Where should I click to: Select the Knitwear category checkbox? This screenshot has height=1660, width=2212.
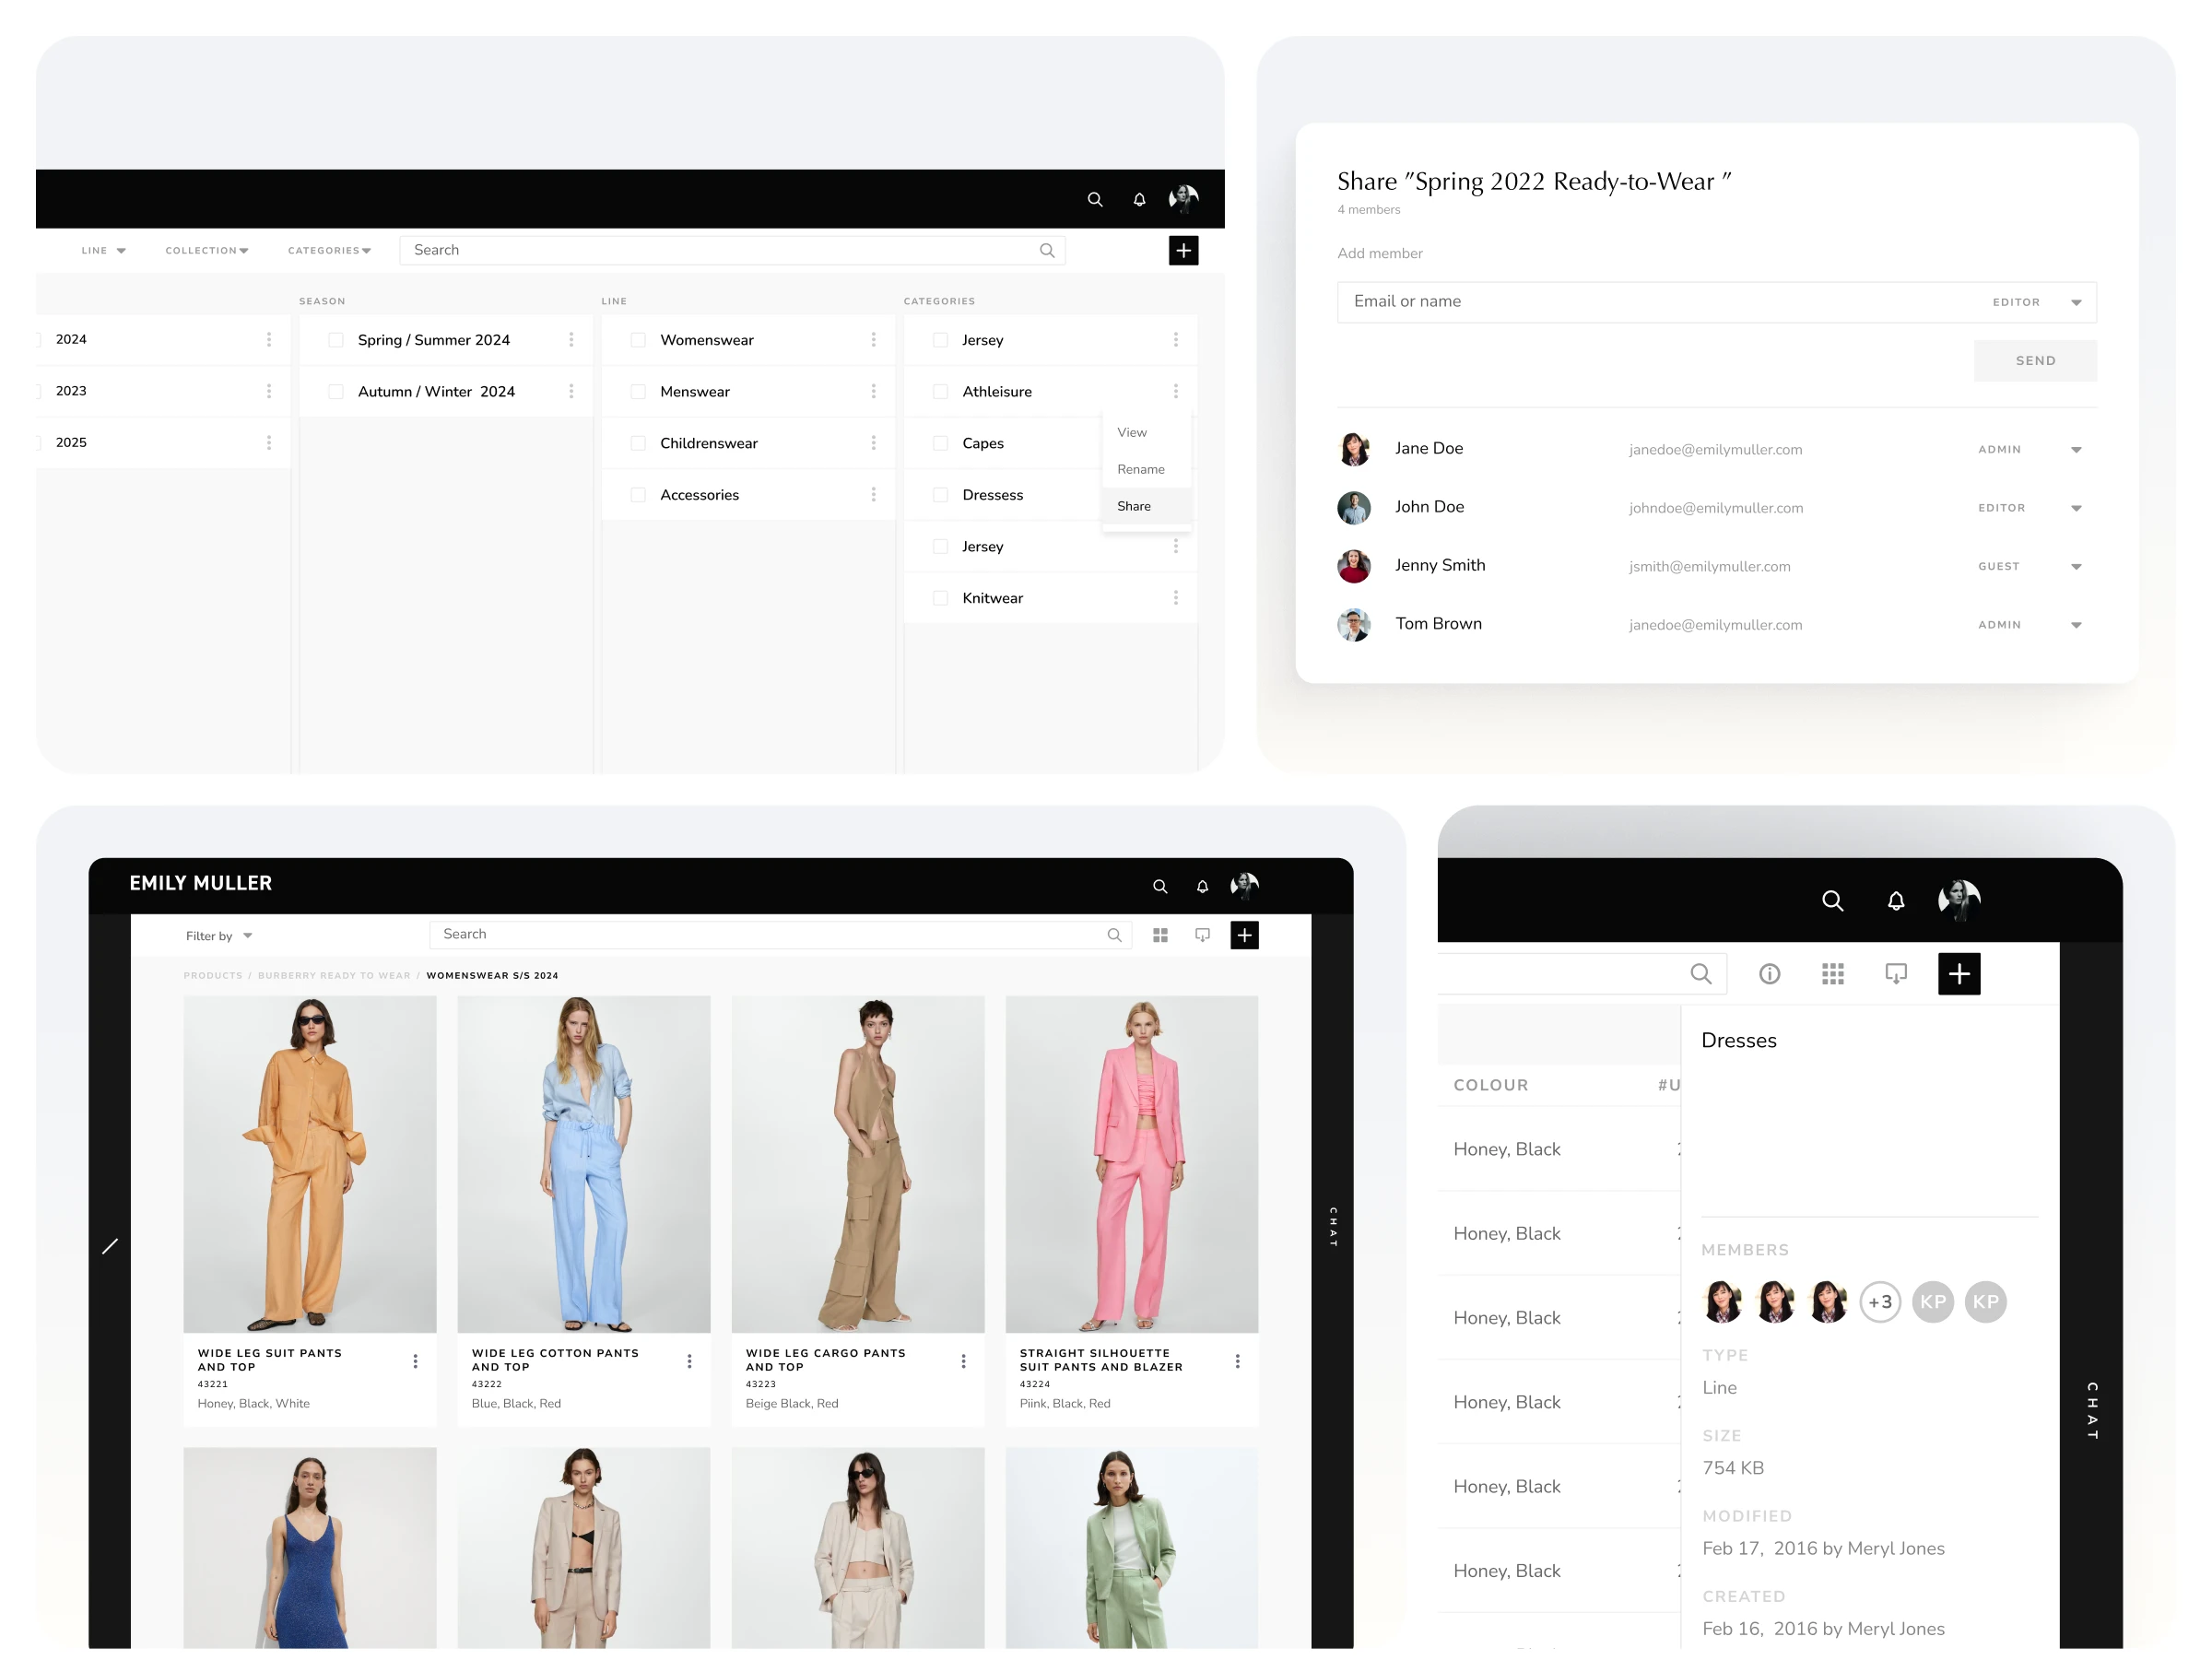click(x=940, y=598)
